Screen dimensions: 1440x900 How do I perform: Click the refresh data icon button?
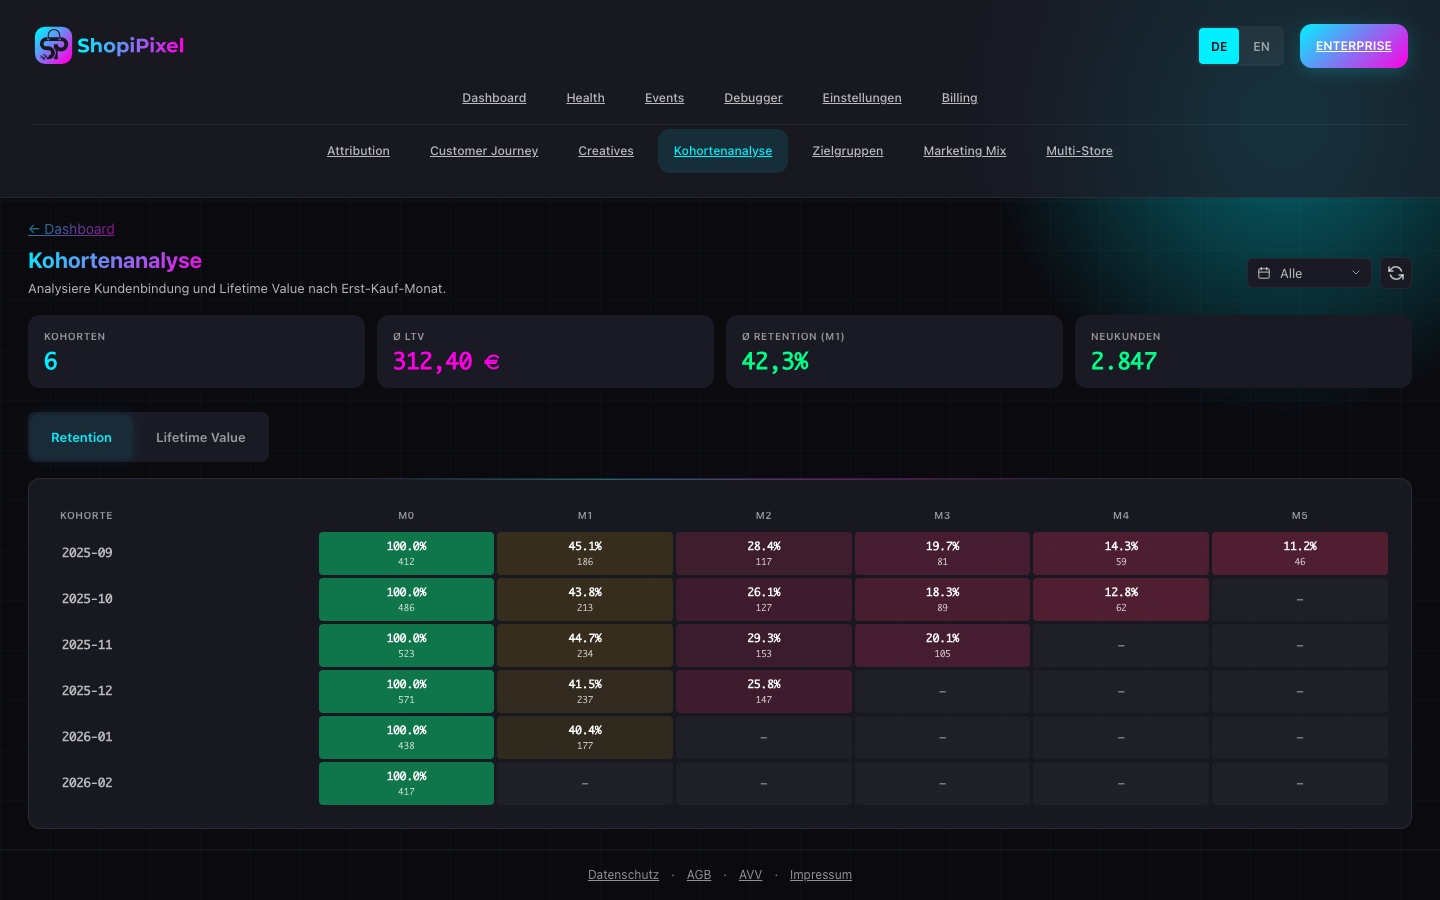(x=1396, y=273)
